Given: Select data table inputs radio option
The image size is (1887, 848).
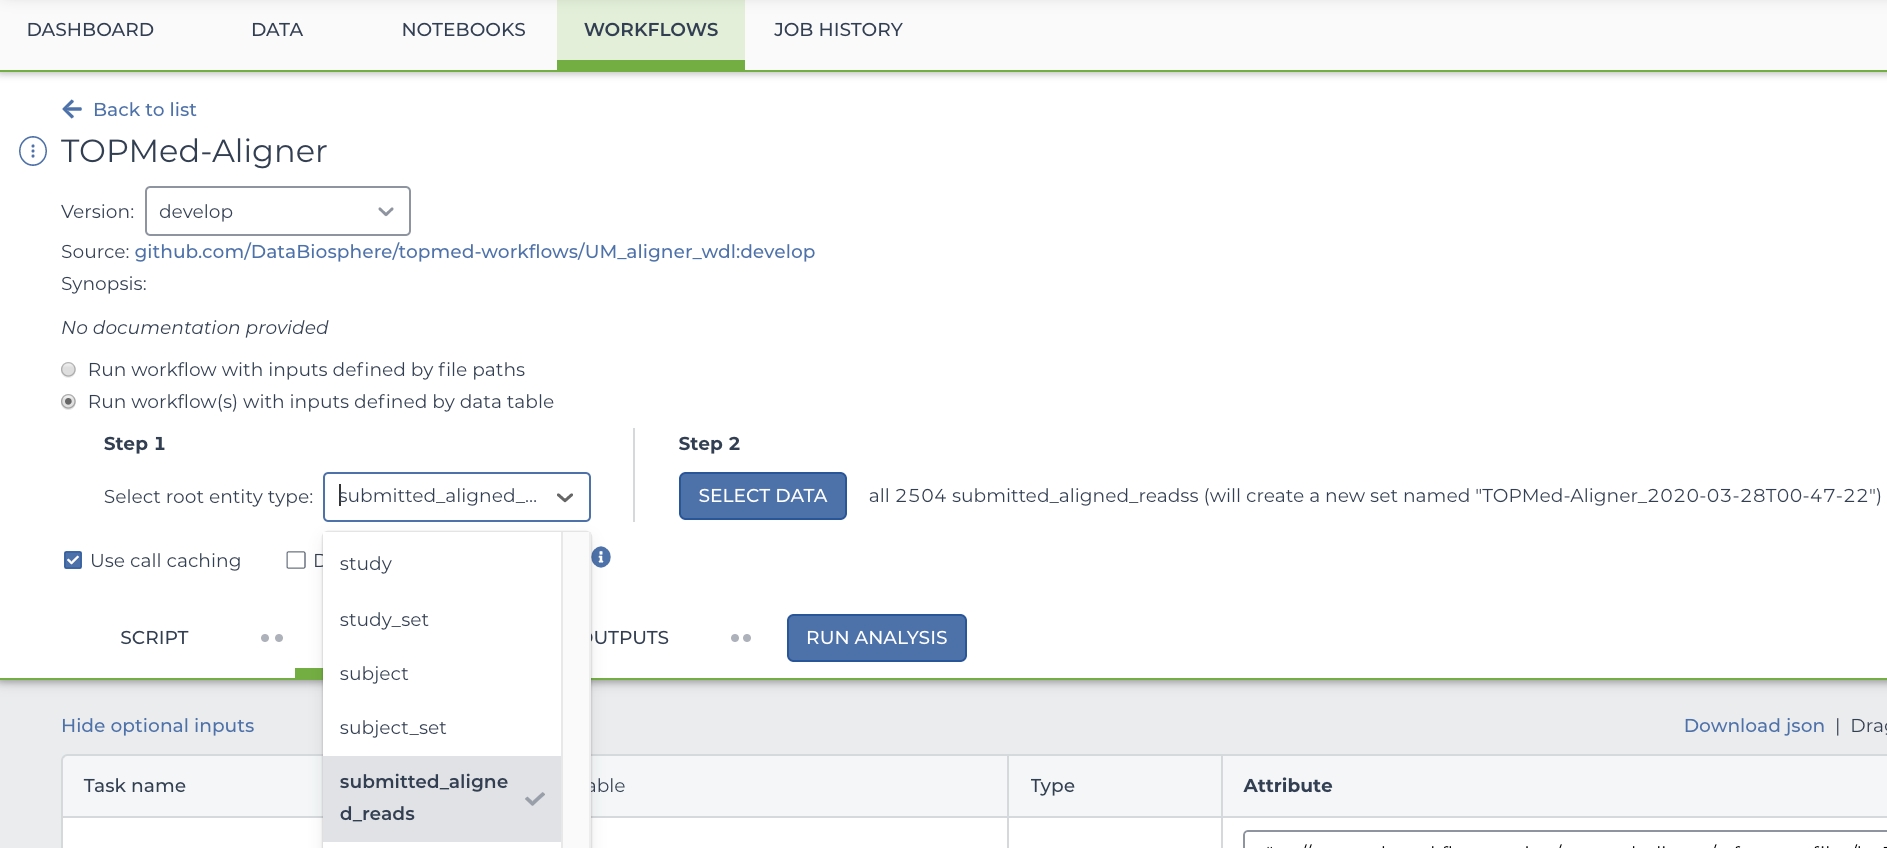Looking at the screenshot, I should [69, 402].
